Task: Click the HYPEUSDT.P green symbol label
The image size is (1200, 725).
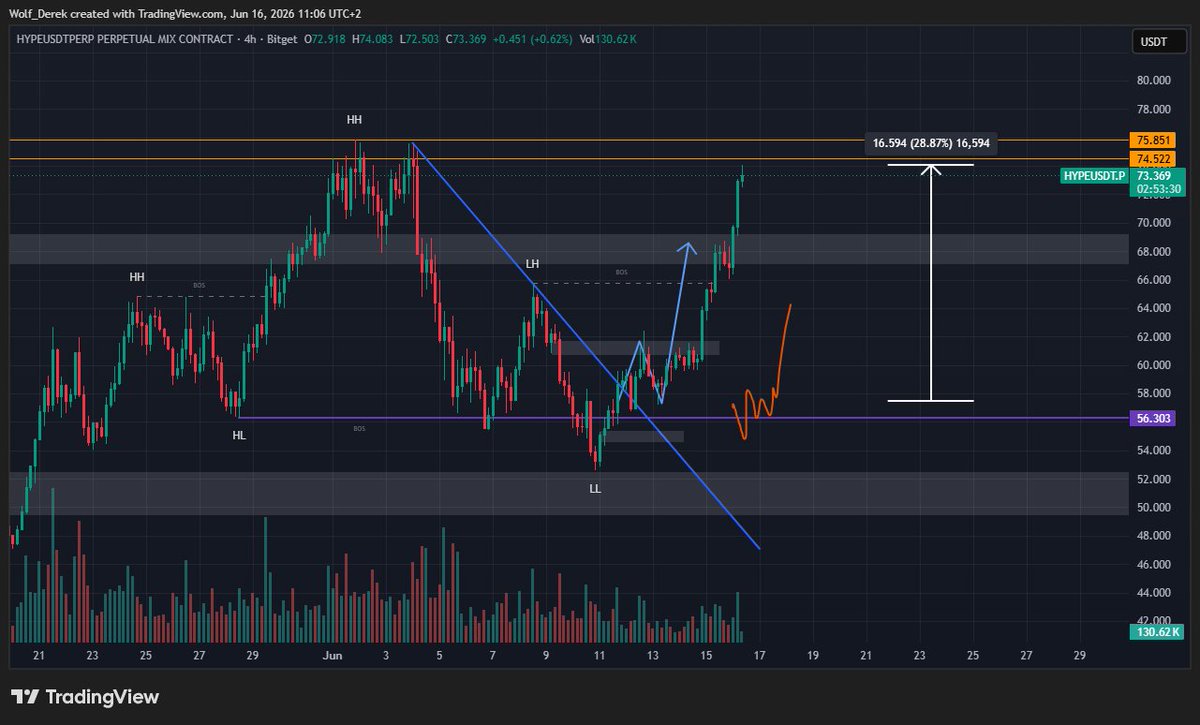Action: pyautogui.click(x=1092, y=175)
